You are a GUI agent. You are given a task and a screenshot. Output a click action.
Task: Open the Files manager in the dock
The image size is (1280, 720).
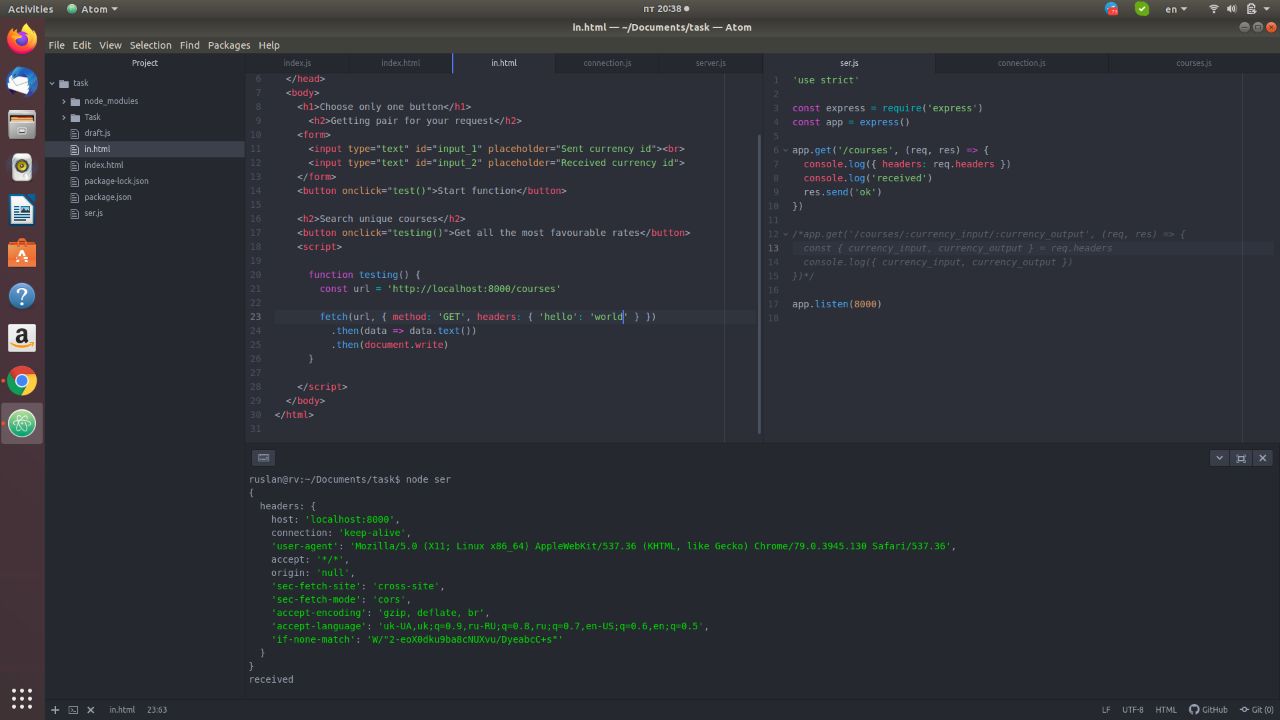coord(22,125)
